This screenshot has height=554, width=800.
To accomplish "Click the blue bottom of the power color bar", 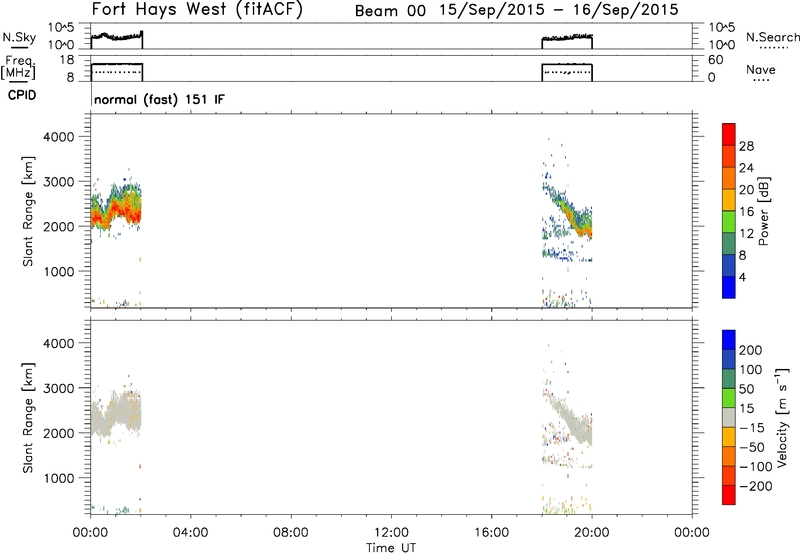I will coord(729,287).
